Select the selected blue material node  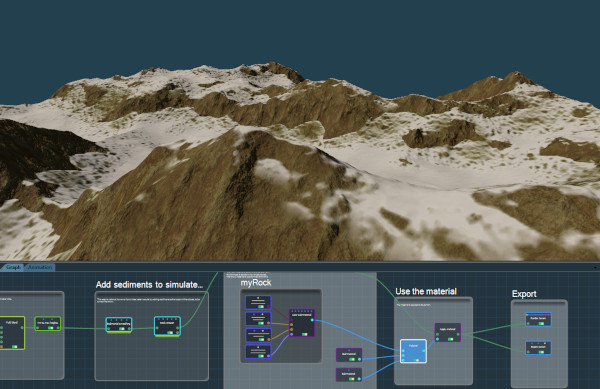tap(413, 351)
